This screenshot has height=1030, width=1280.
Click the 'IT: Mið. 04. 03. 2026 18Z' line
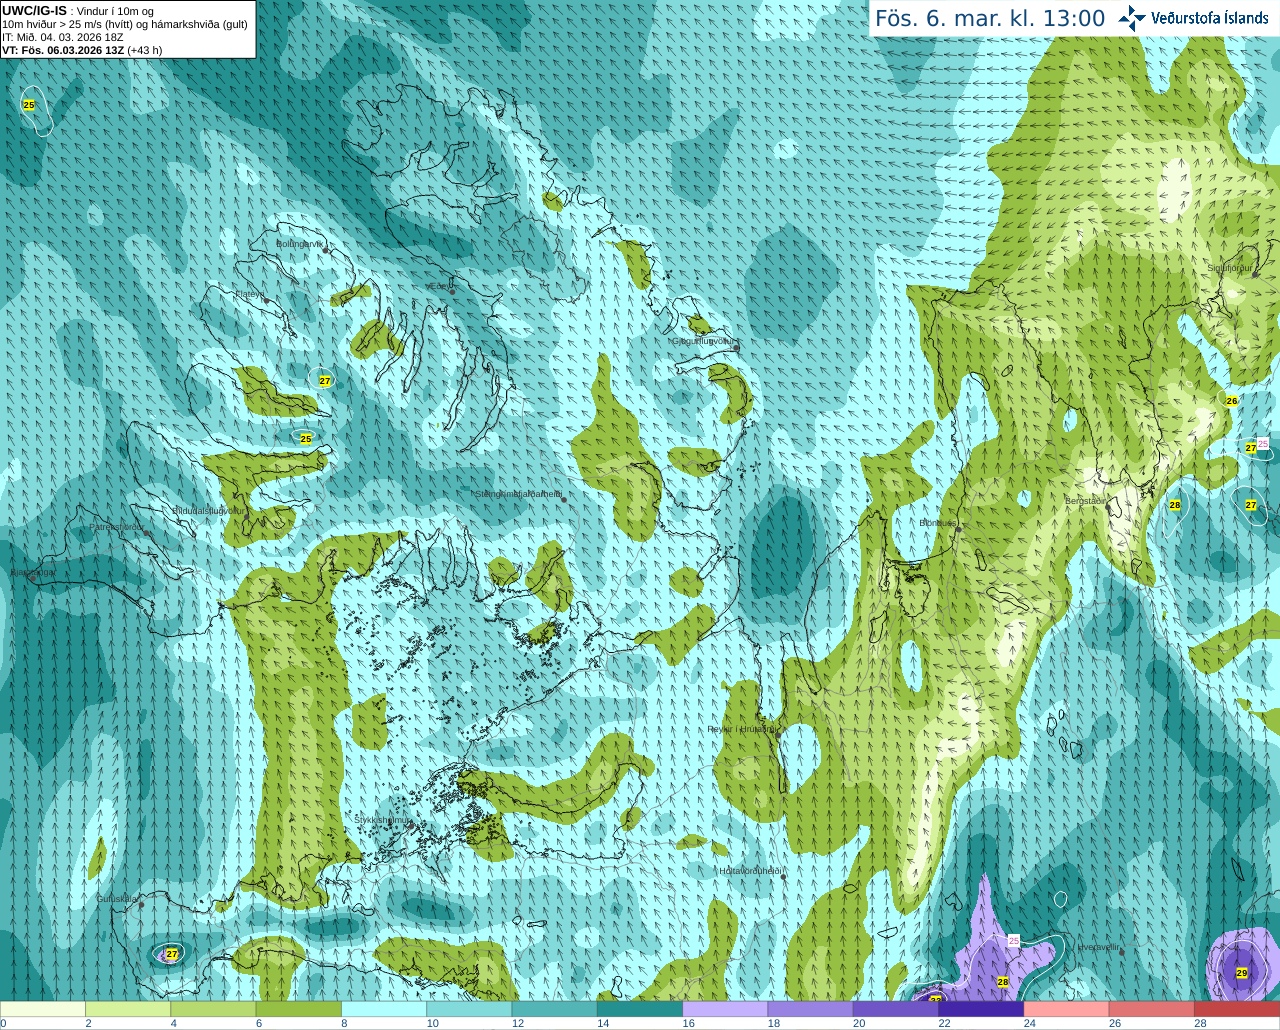pos(63,37)
